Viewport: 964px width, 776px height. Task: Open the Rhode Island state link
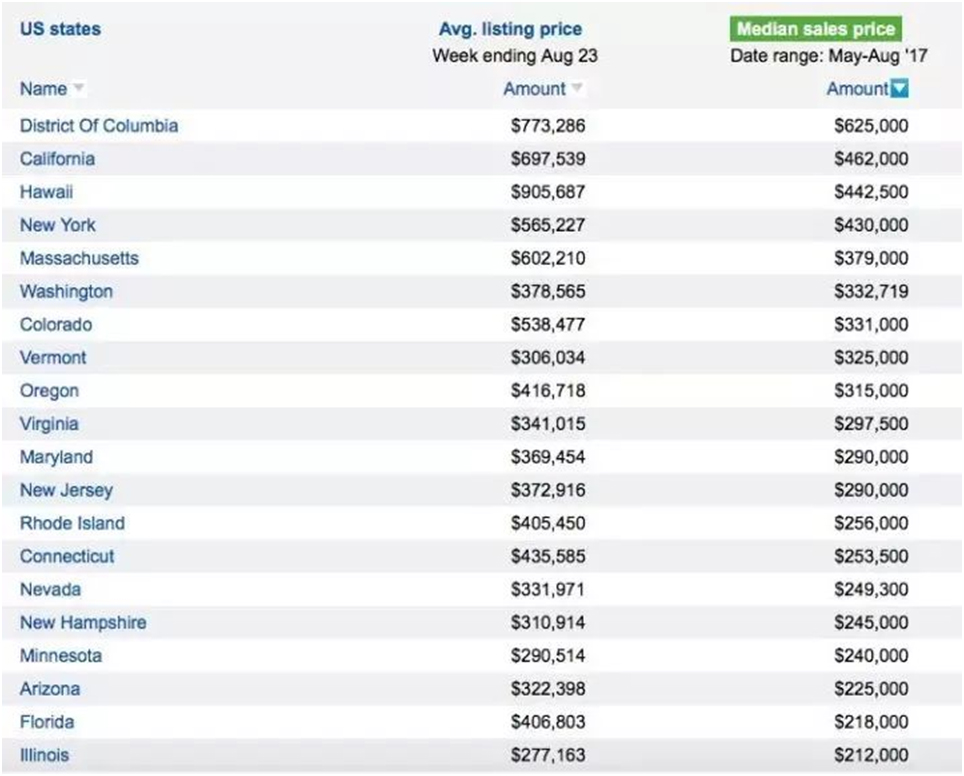[73, 523]
